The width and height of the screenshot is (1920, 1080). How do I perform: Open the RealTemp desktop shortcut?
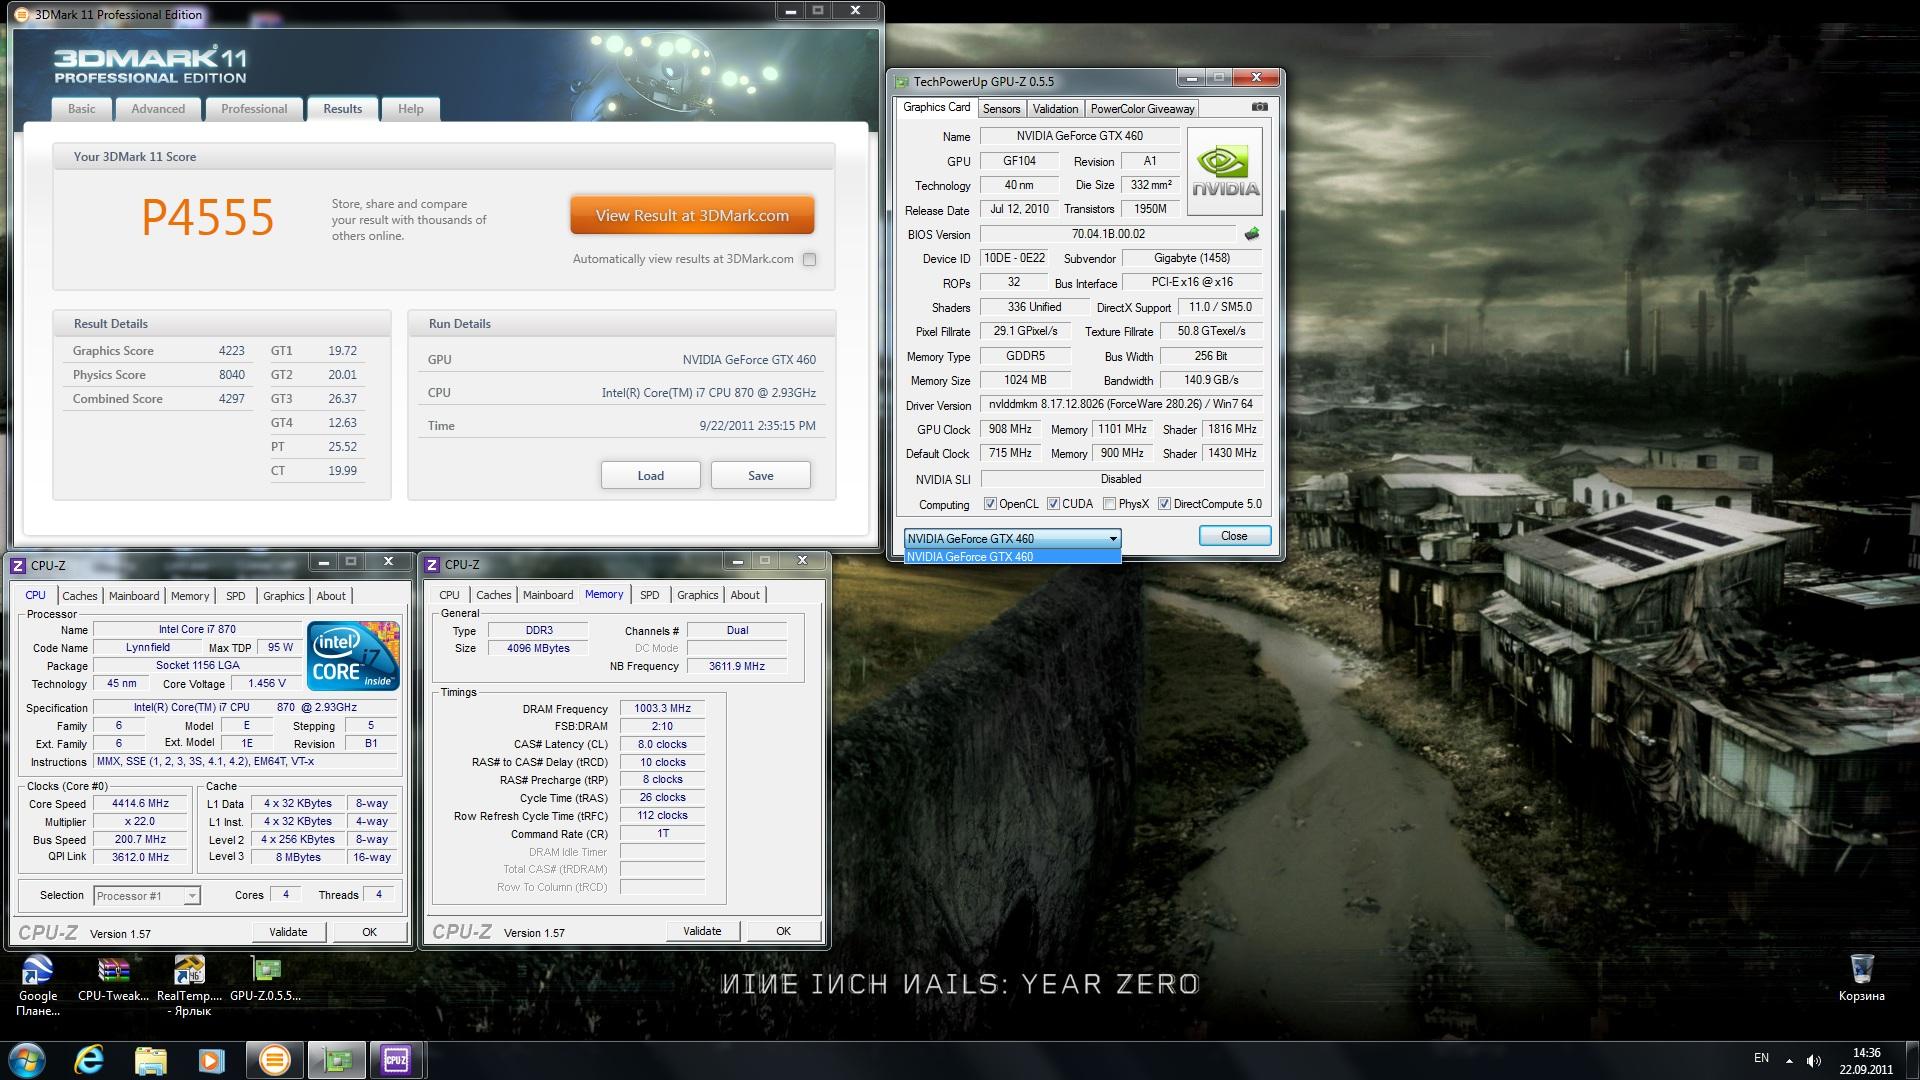tap(189, 986)
